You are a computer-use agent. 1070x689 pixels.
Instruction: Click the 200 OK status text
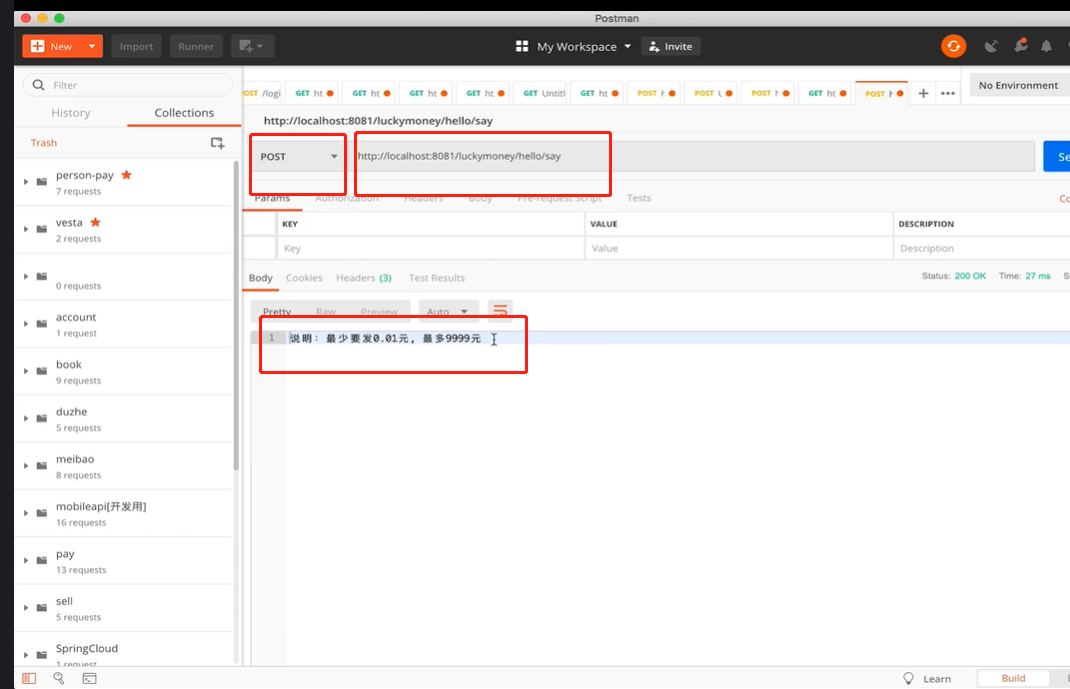tap(970, 276)
